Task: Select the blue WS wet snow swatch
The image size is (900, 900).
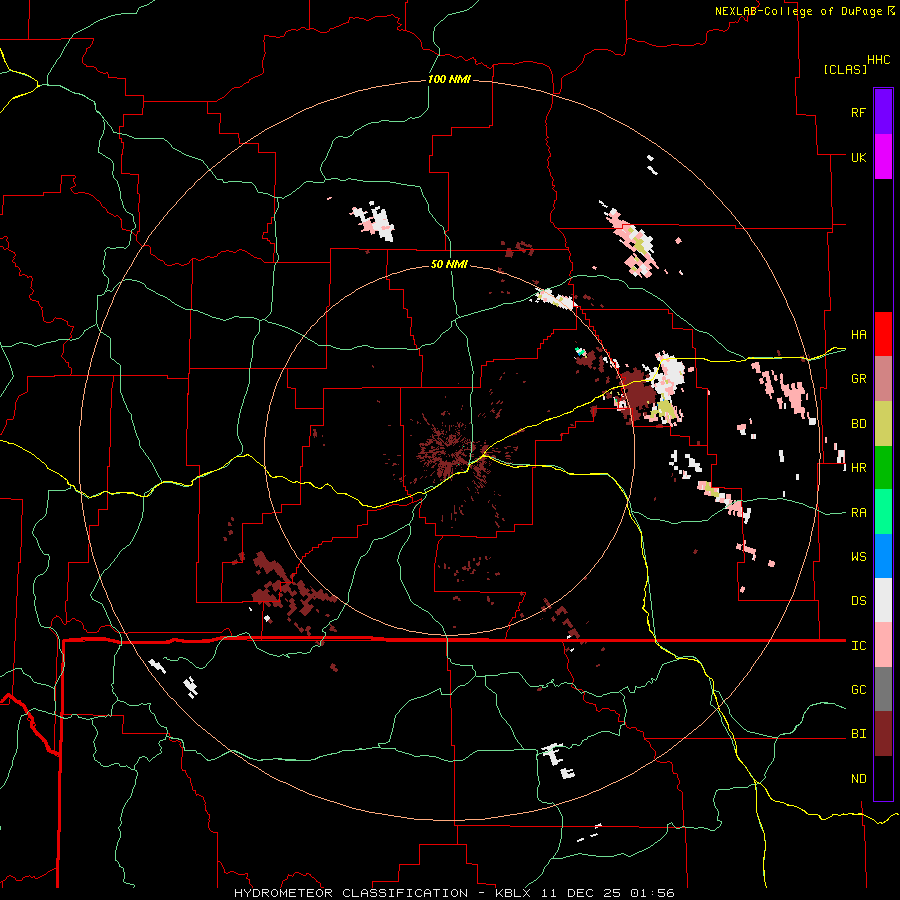Action: (883, 556)
